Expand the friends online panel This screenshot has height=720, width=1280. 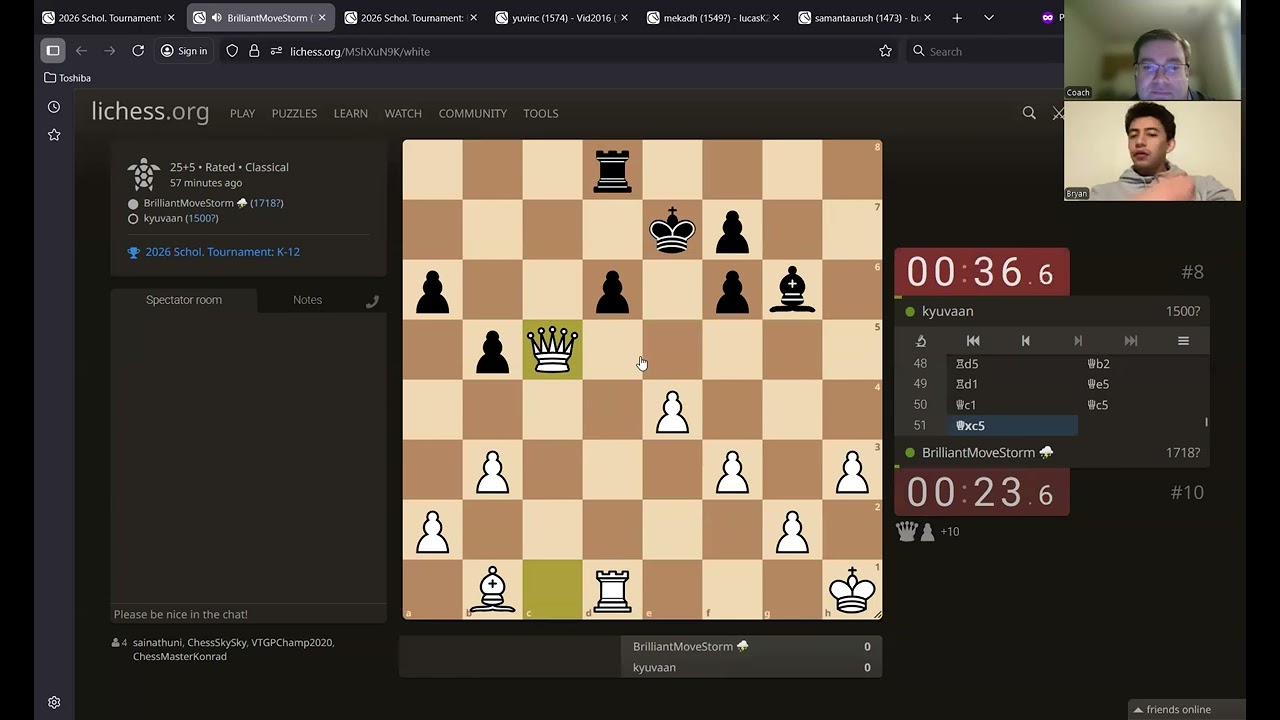(1185, 709)
